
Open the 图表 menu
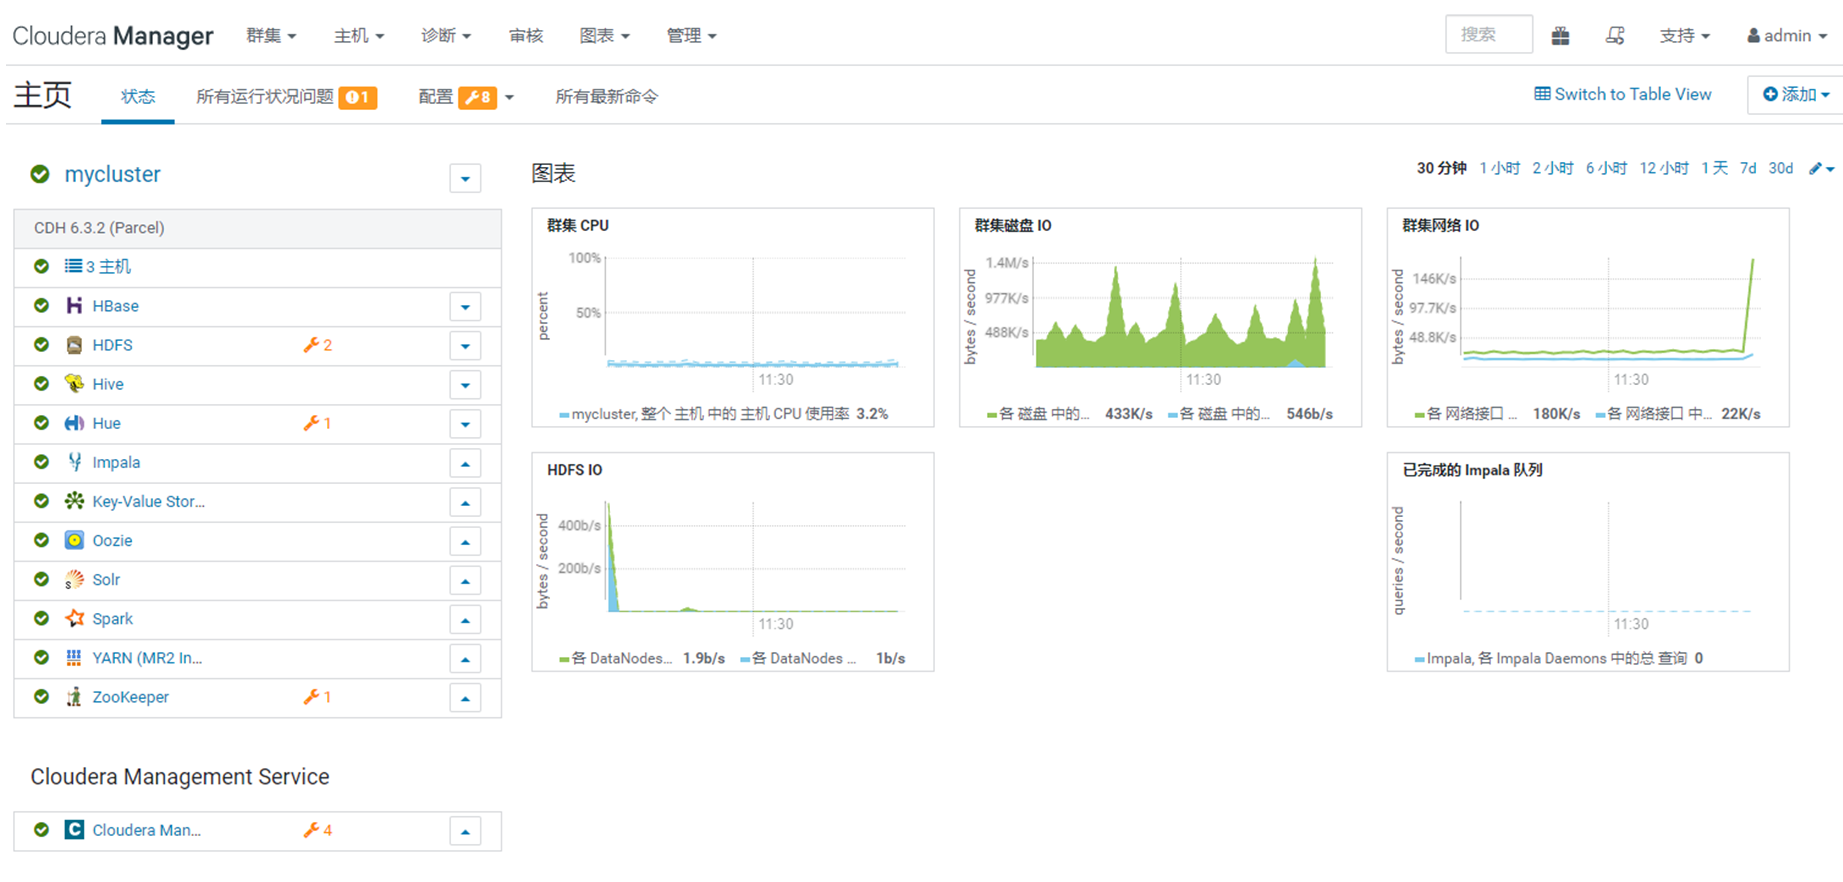coord(604,36)
